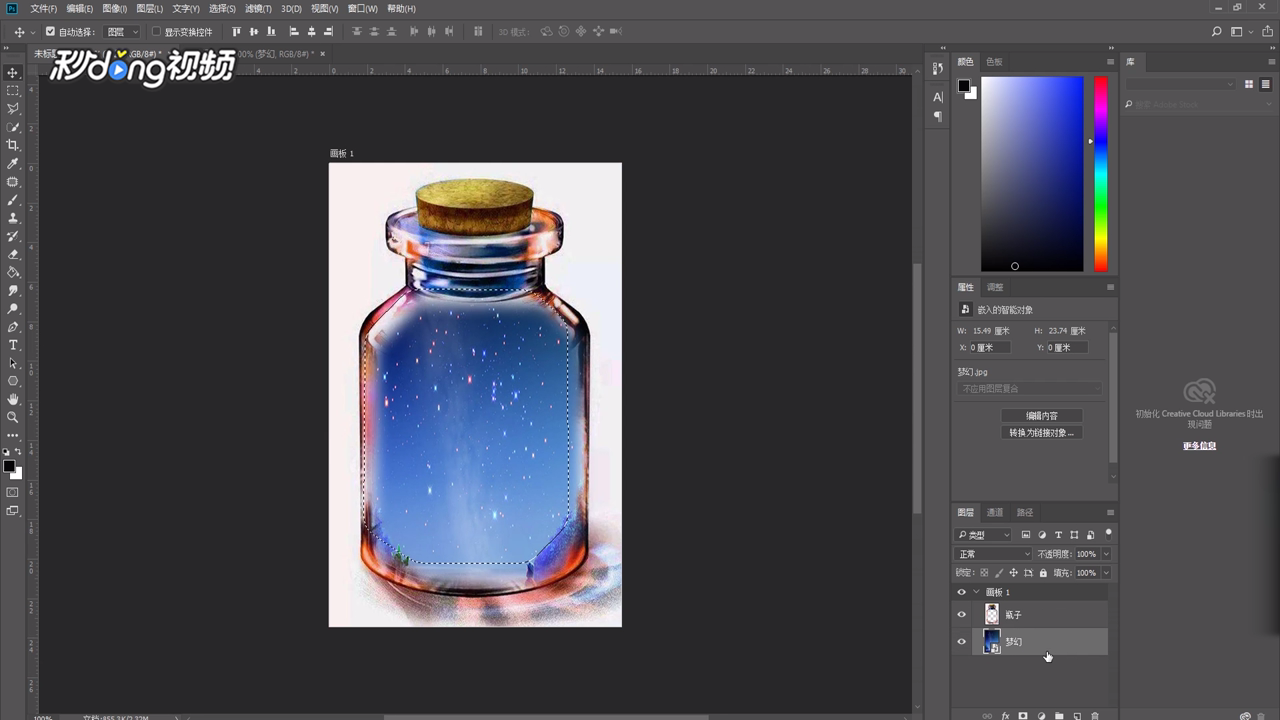Screen dimensions: 1280x720
Task: Select the Eyedropper tool in toolbar
Action: click(13, 163)
